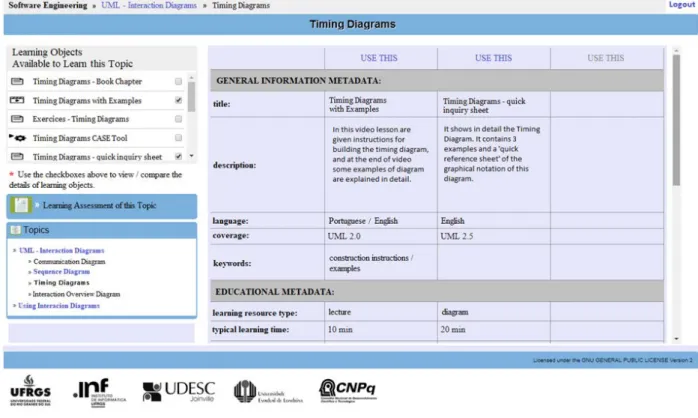The height and width of the screenshot is (418, 698).
Task: Click the EDUCATIONAL METADATA section header
Action: 437,292
